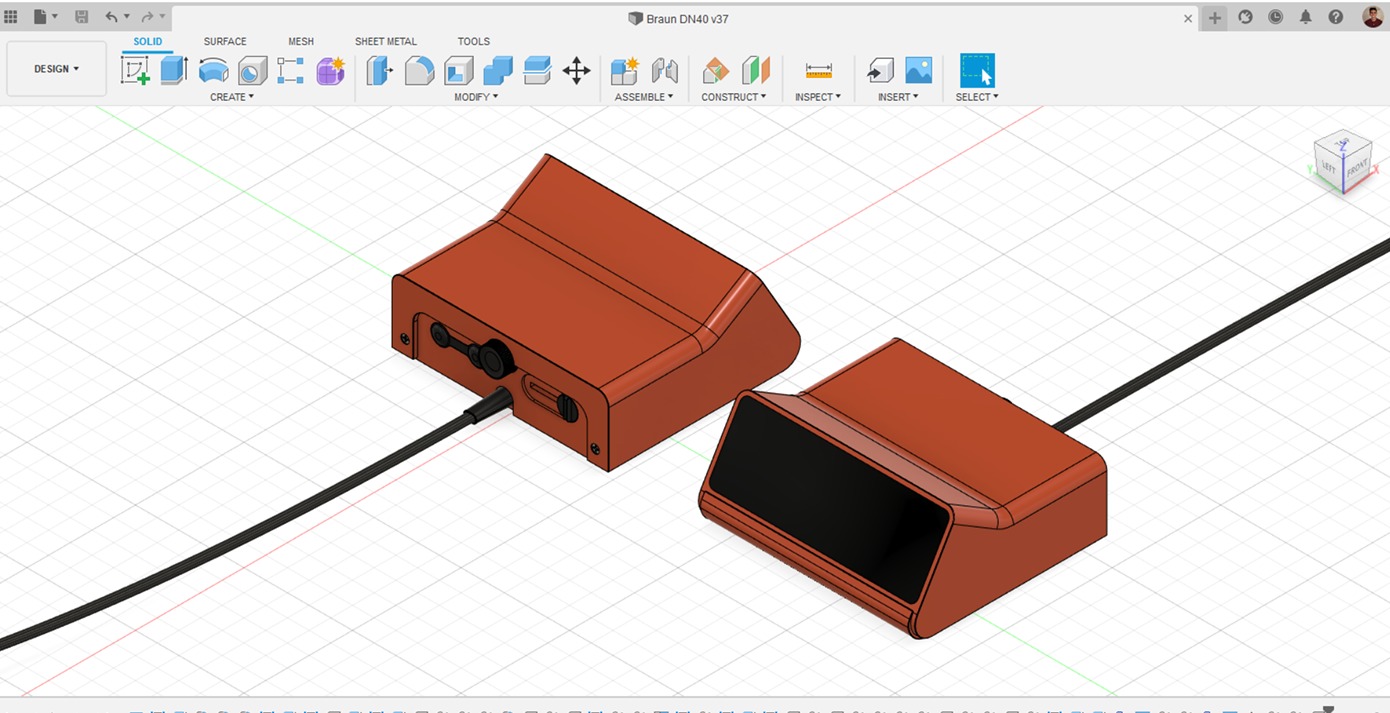
Task: Open the Extensions icon
Action: [1246, 17]
